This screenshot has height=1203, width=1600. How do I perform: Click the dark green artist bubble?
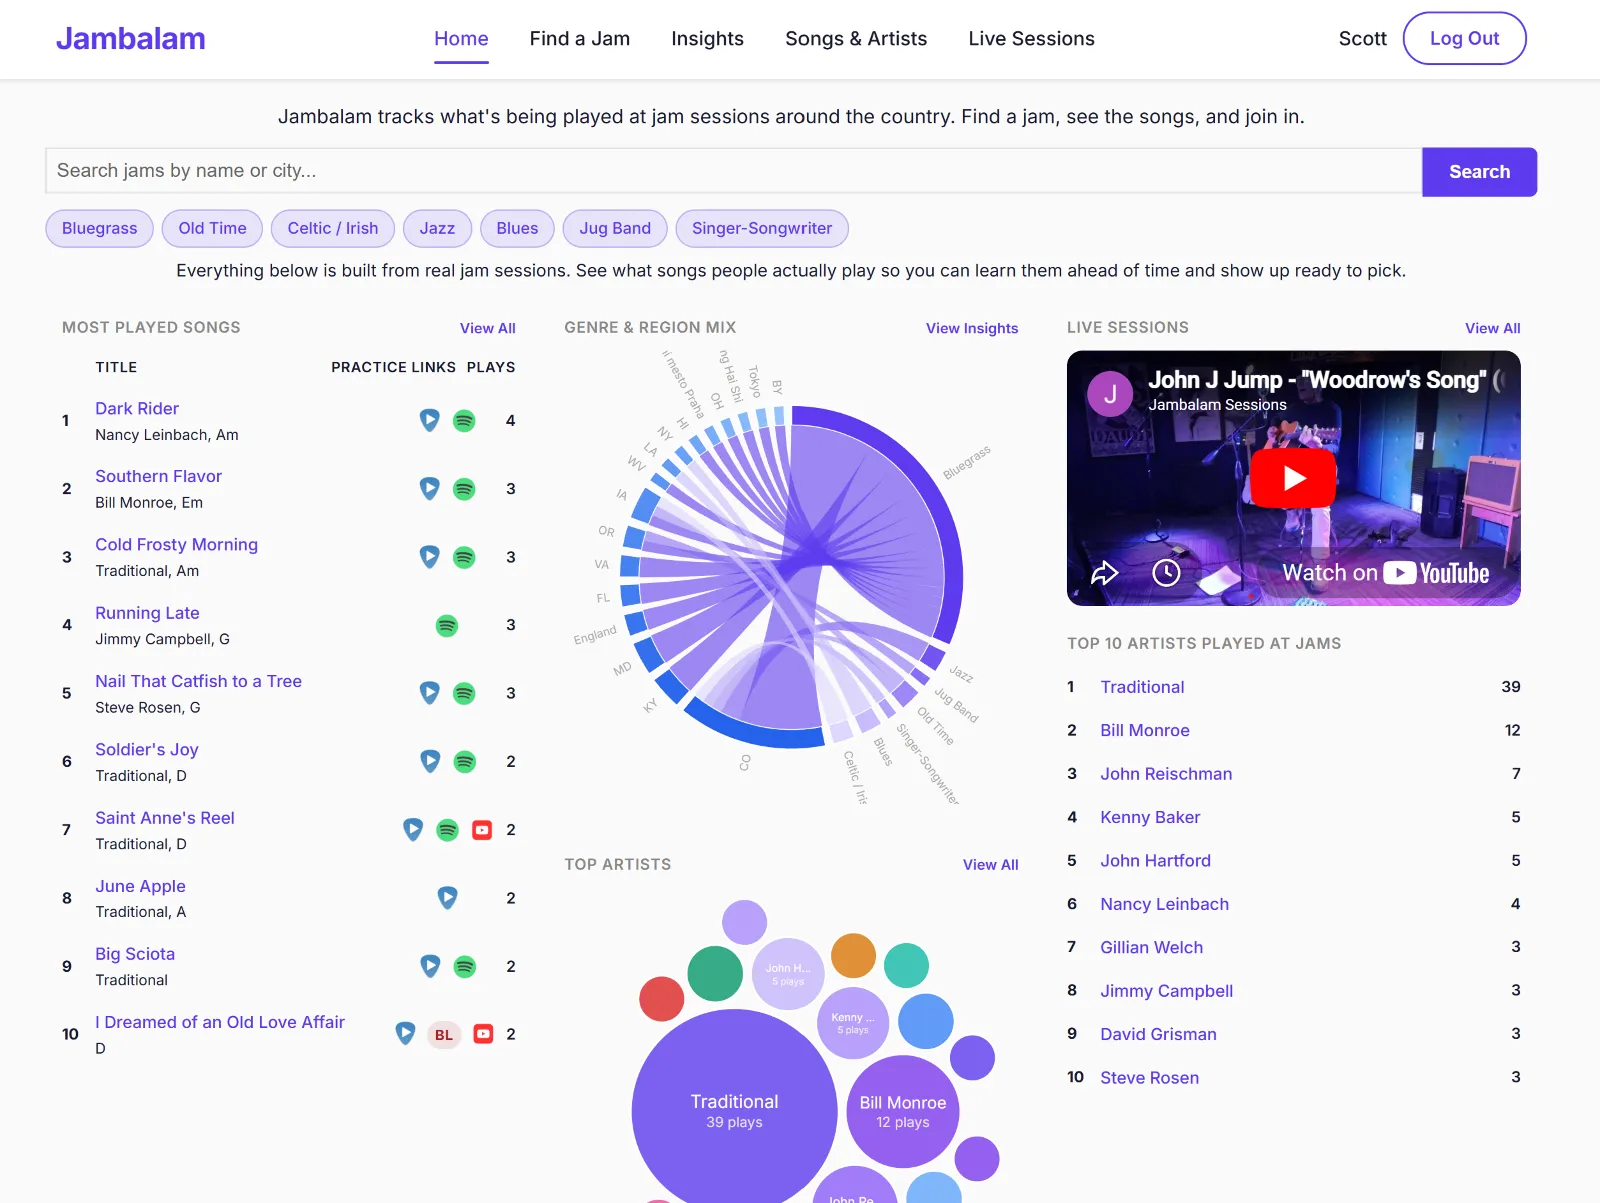[x=715, y=973]
